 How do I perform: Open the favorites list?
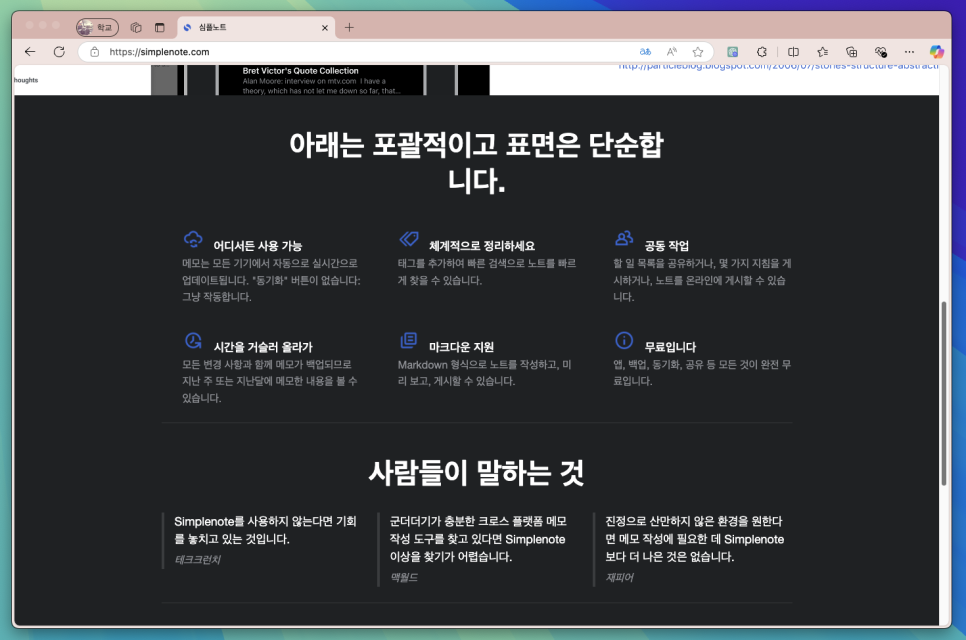[822, 52]
